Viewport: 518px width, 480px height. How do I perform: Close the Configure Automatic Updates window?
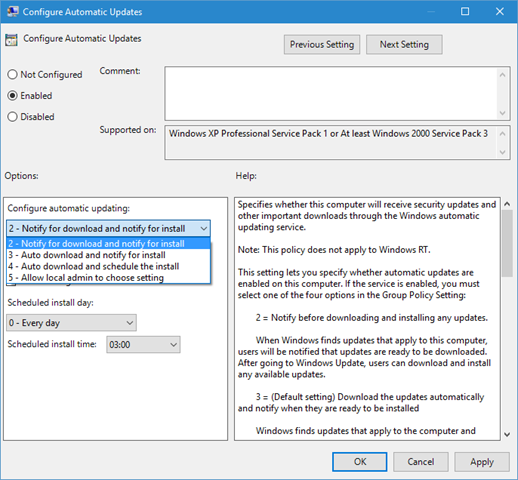(500, 11)
